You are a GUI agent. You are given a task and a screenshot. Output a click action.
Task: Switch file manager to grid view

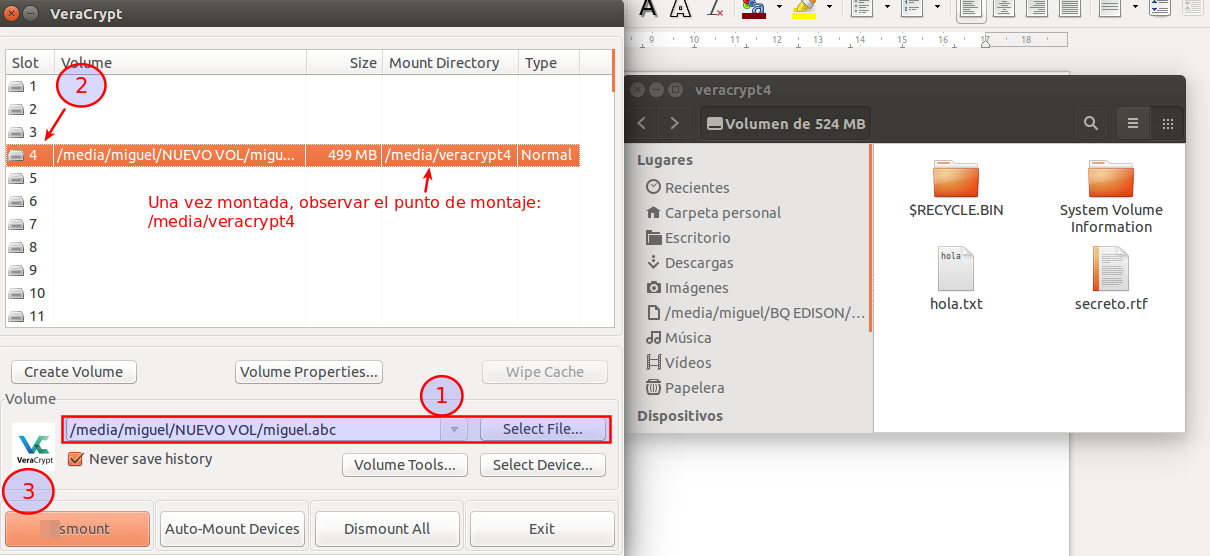[1167, 124]
